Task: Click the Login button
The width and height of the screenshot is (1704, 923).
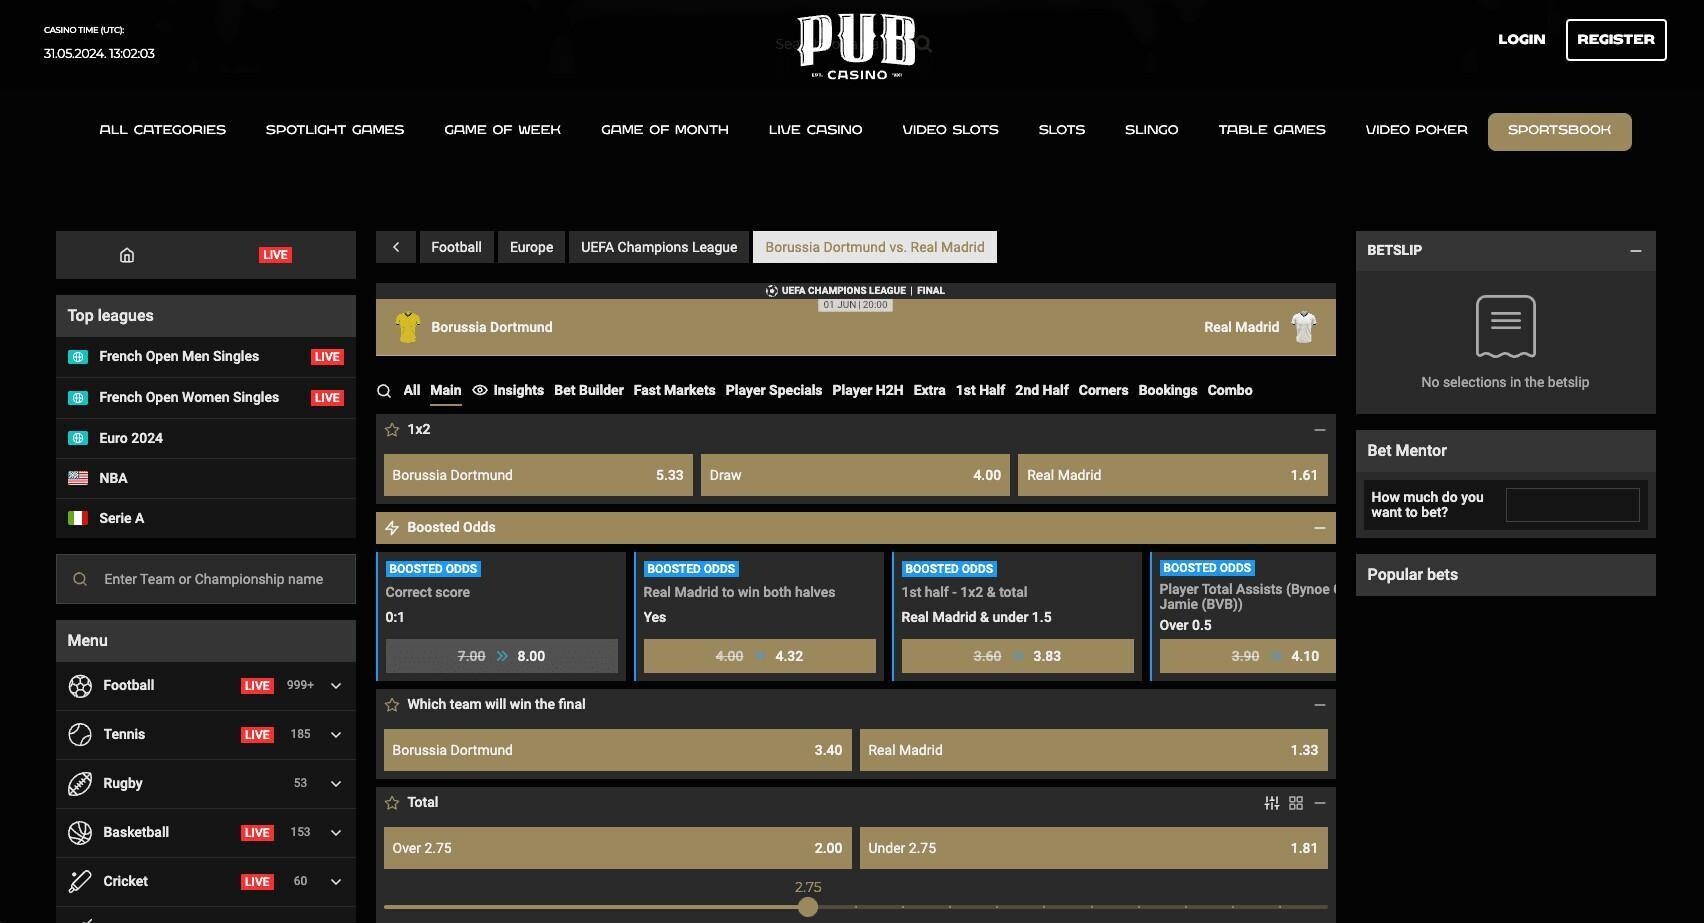Action: pyautogui.click(x=1522, y=40)
